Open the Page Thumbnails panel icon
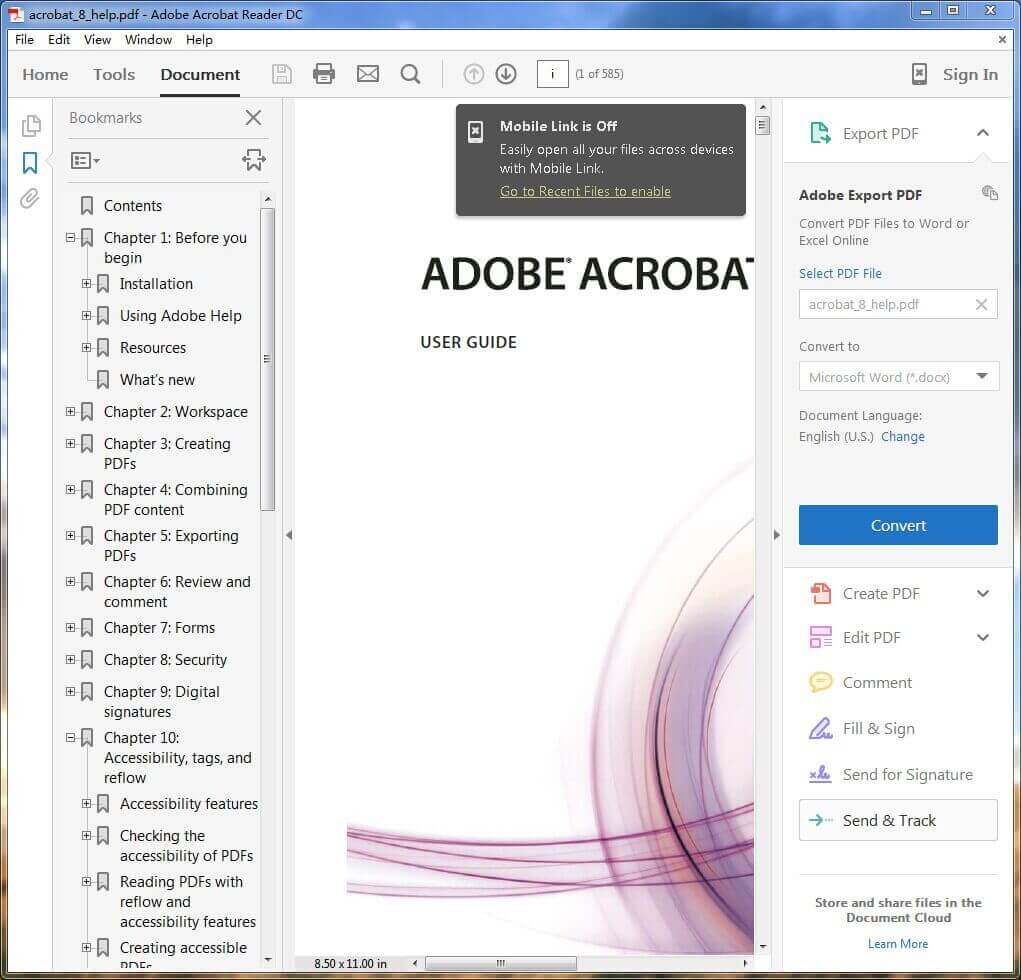The height and width of the screenshot is (980, 1021). [31, 125]
